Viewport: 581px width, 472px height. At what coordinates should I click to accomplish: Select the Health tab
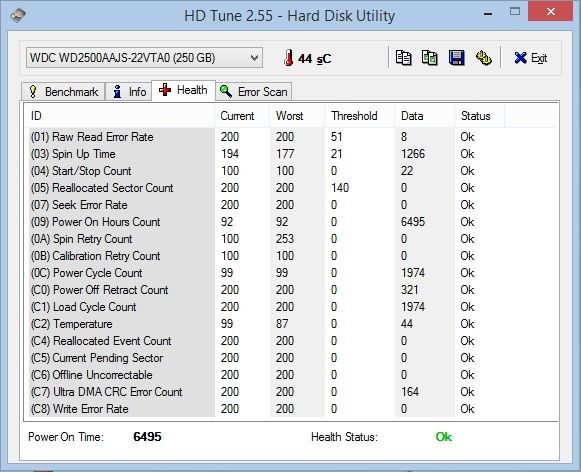click(x=183, y=90)
